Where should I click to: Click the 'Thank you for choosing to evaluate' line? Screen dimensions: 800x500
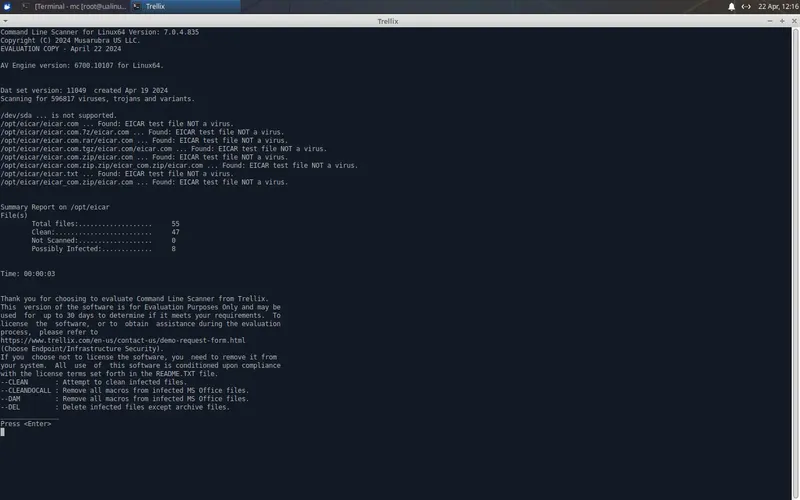pyautogui.click(x=135, y=299)
